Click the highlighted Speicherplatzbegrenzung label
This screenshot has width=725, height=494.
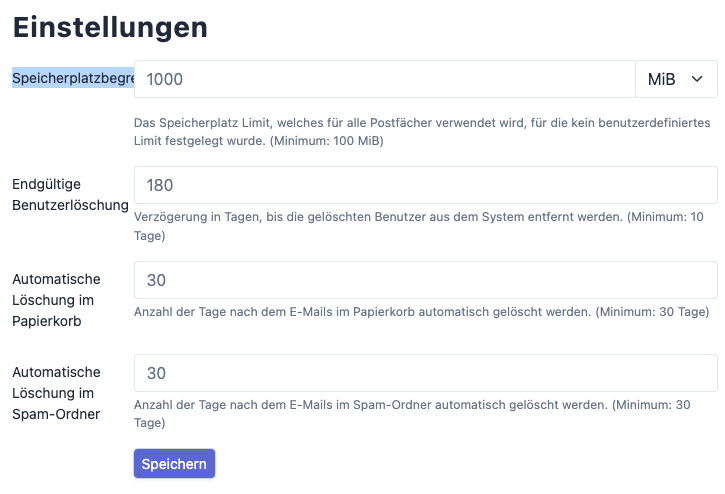(x=73, y=78)
